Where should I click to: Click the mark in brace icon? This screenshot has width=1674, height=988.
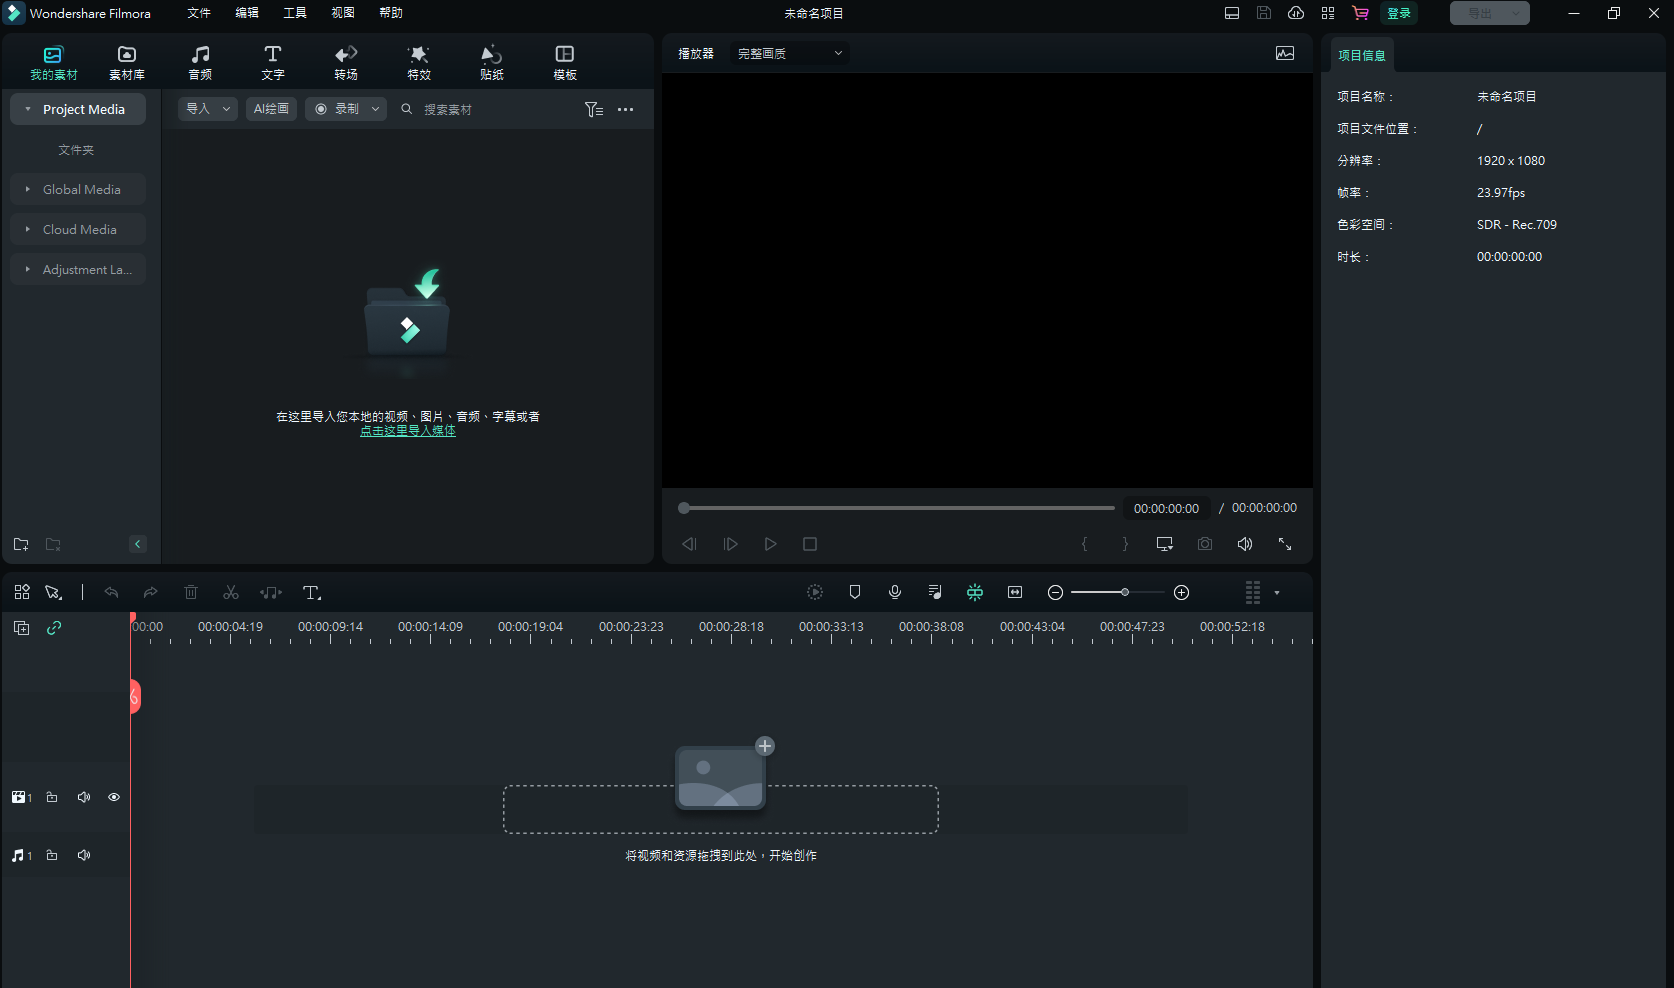tap(1085, 544)
